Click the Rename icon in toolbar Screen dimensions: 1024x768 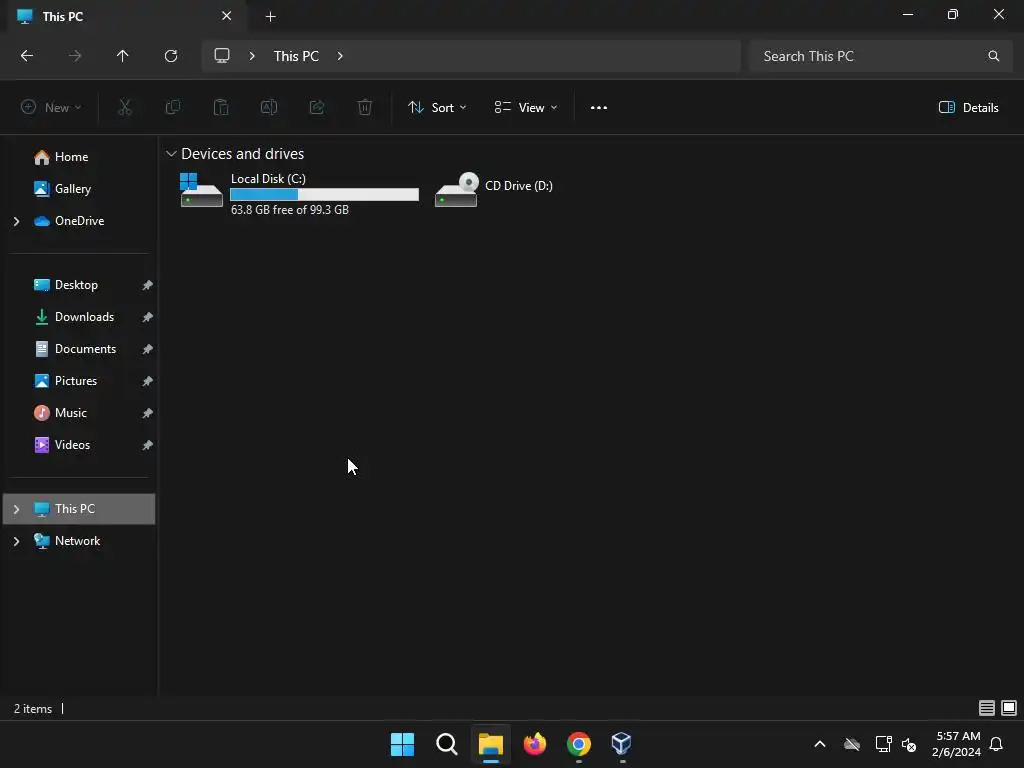point(269,108)
